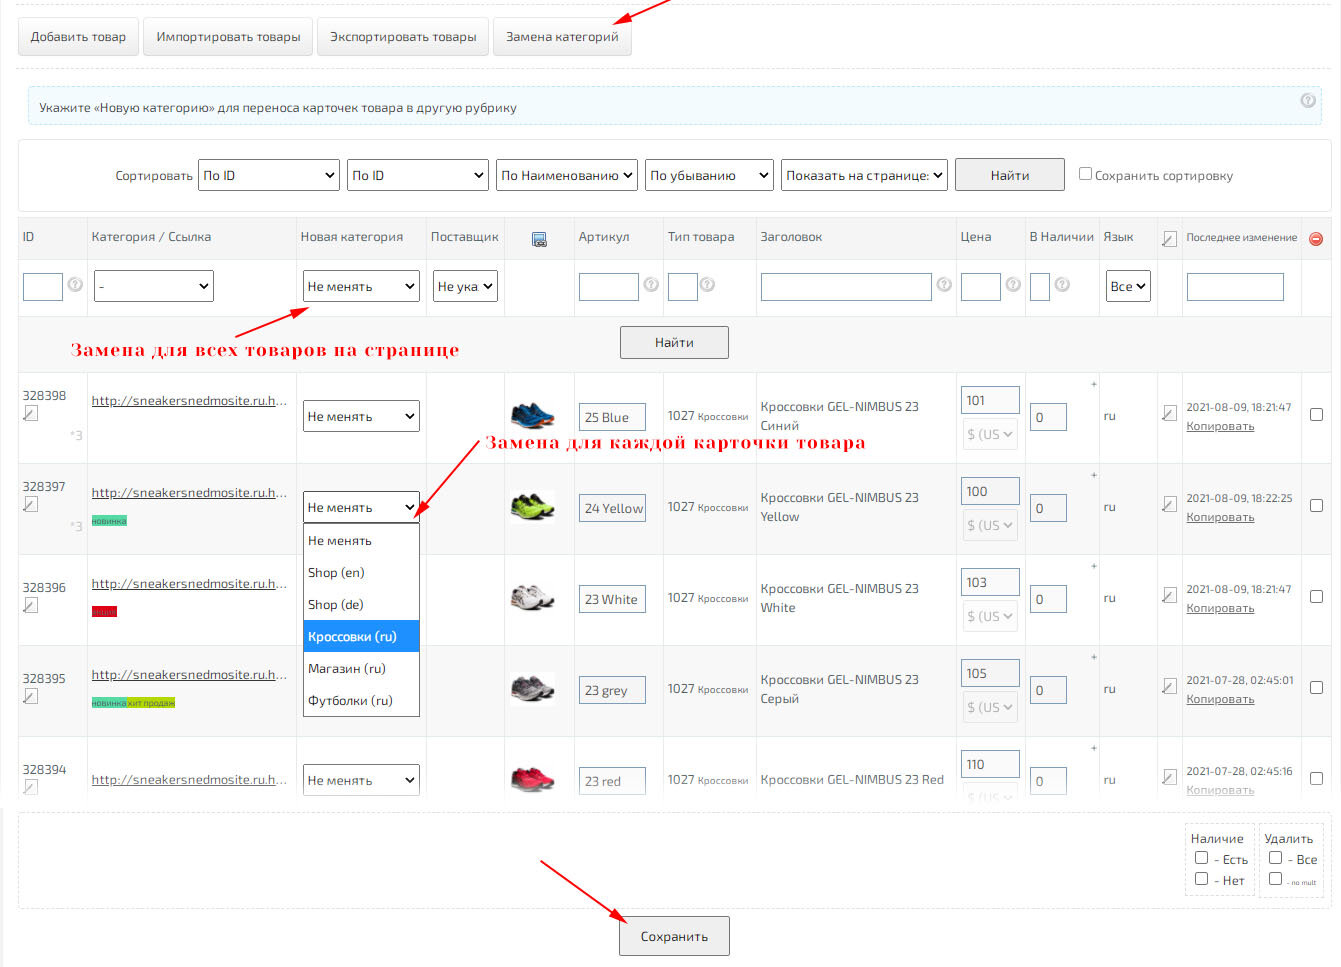Click the help icon next to Цена filter
The width and height of the screenshot is (1341, 967).
(x=1012, y=285)
